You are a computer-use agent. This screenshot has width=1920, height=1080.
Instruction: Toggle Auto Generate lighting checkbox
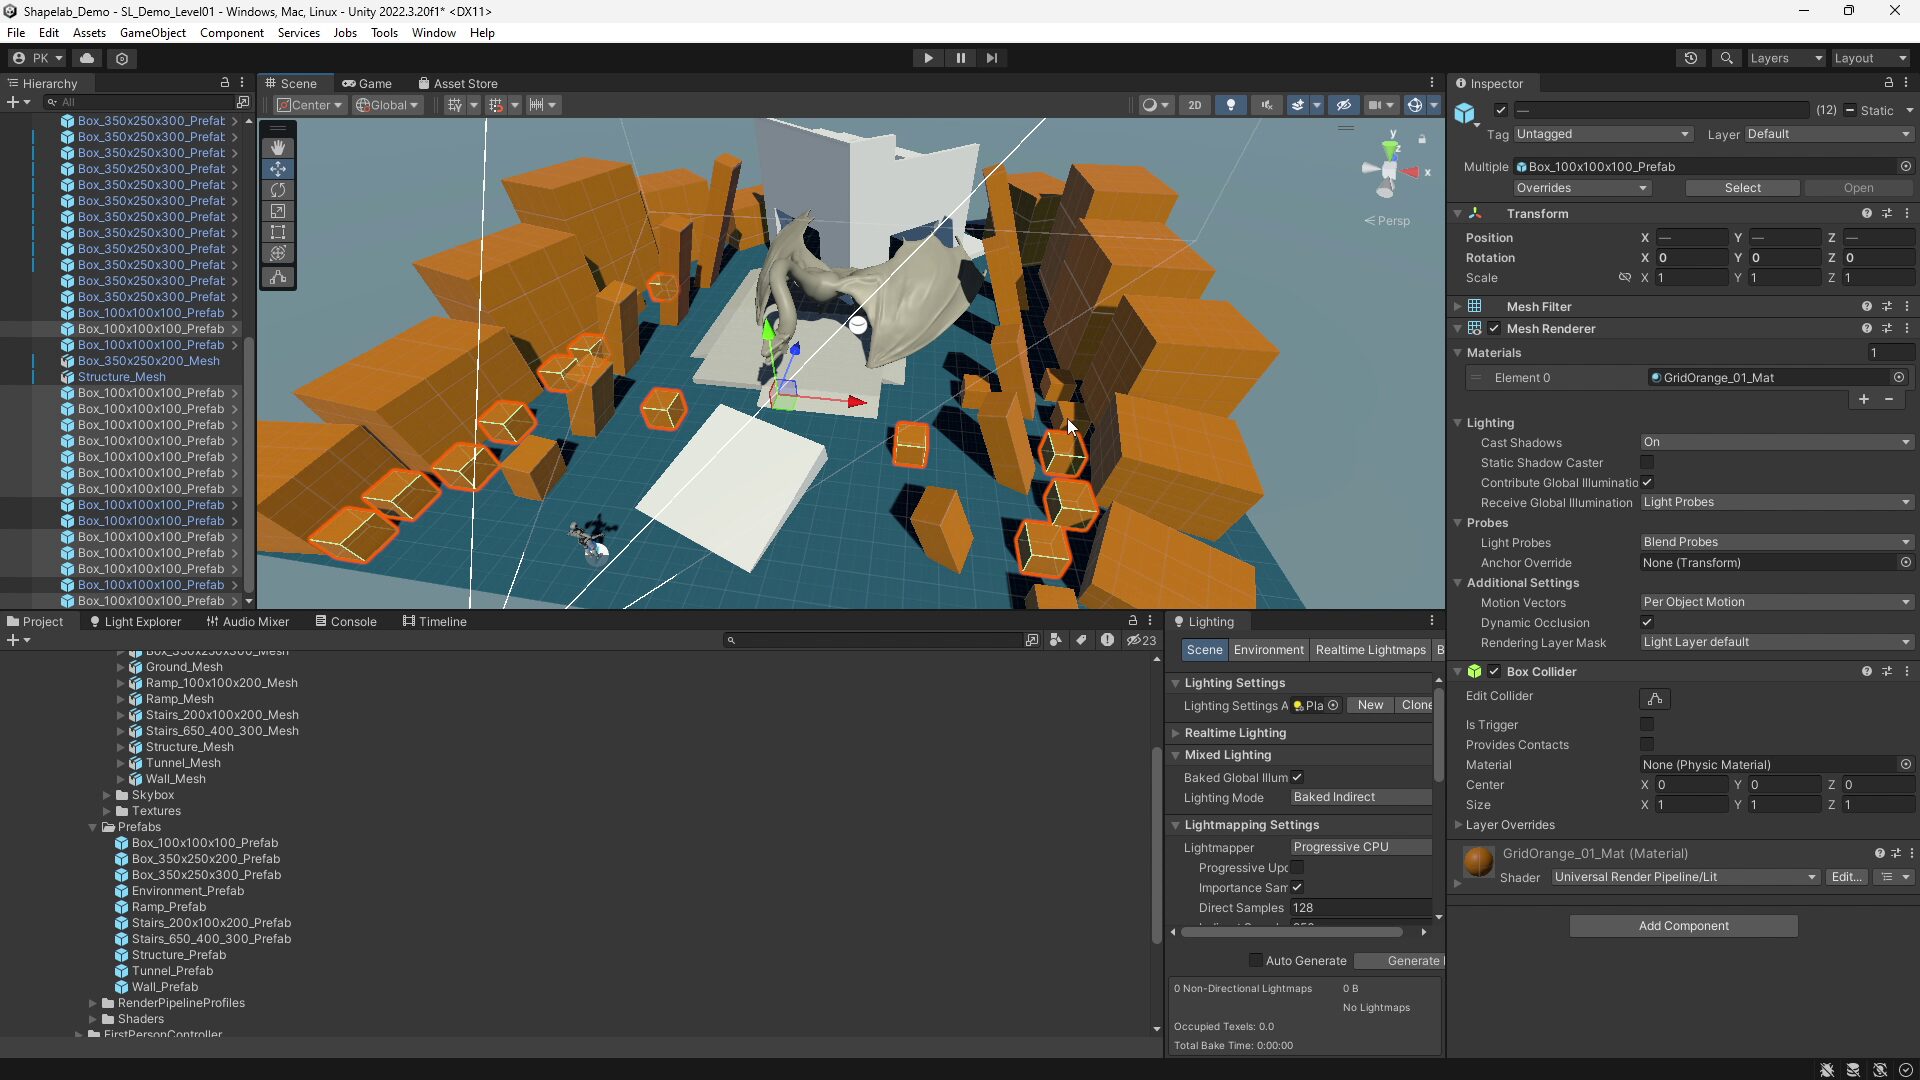tap(1255, 961)
